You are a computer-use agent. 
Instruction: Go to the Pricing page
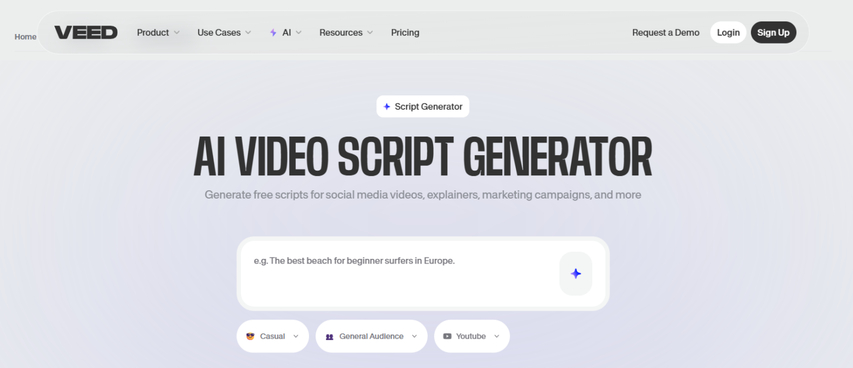click(x=405, y=33)
